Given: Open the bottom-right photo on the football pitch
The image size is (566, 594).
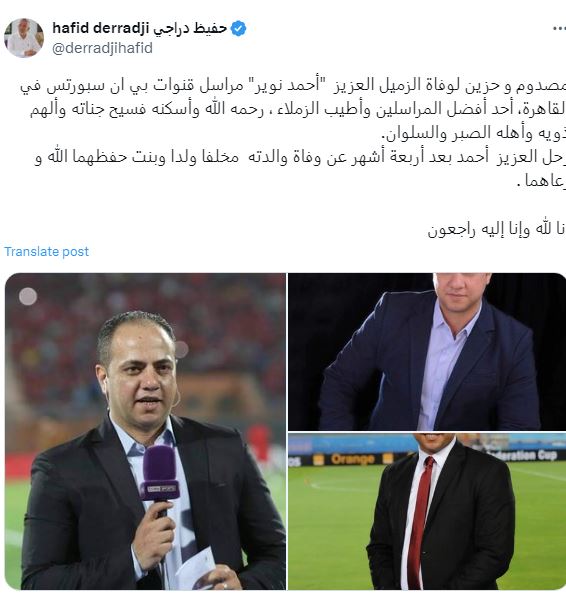Looking at the screenshot, I should 427,512.
